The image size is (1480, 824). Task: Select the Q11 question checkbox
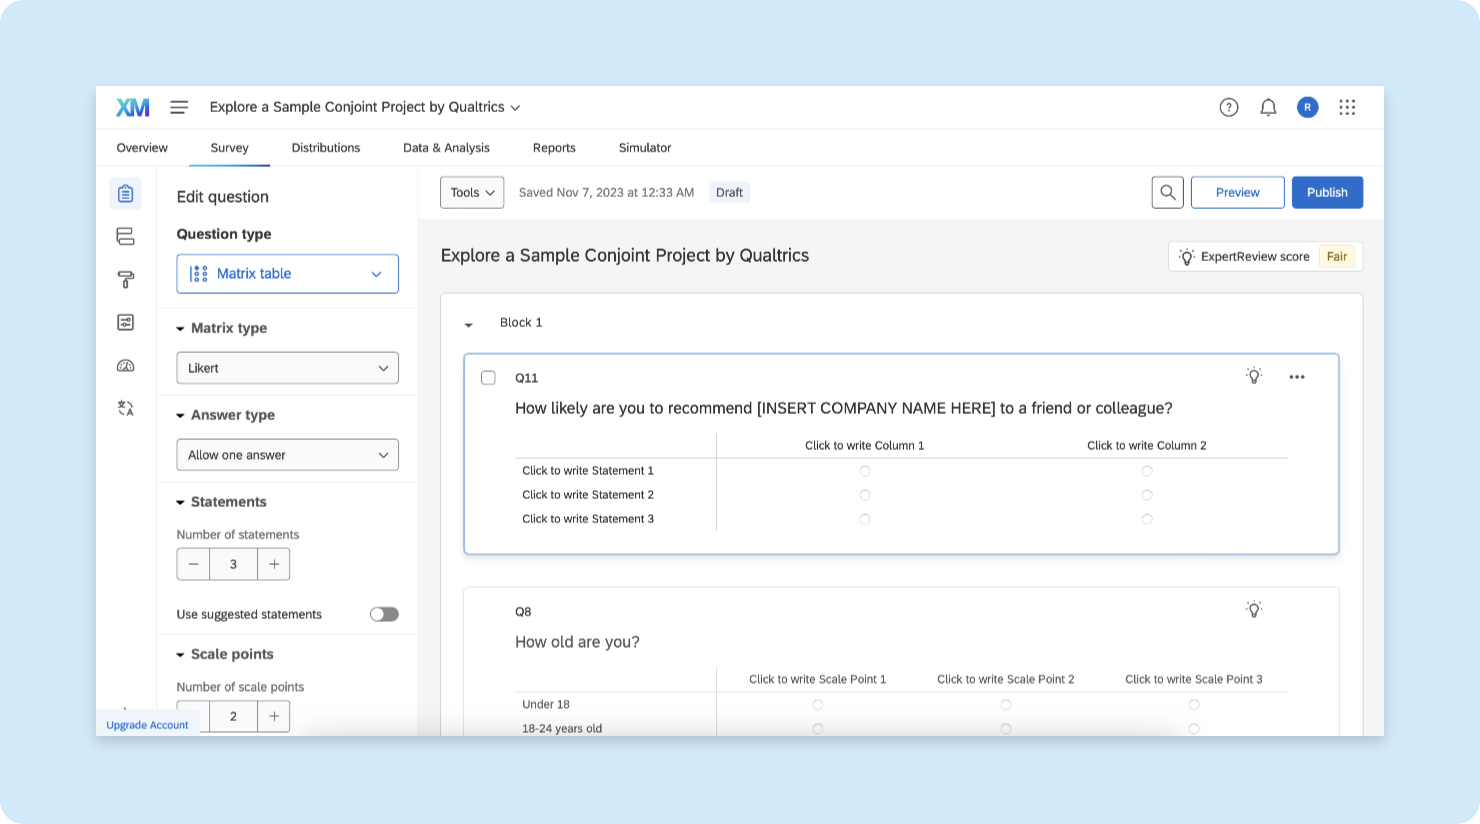point(489,377)
